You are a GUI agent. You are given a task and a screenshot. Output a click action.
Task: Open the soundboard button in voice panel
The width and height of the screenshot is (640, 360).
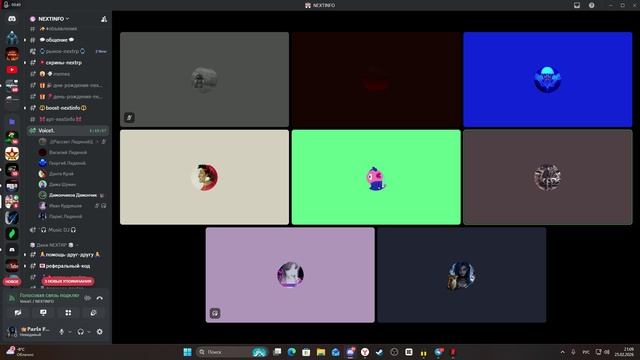(93, 313)
